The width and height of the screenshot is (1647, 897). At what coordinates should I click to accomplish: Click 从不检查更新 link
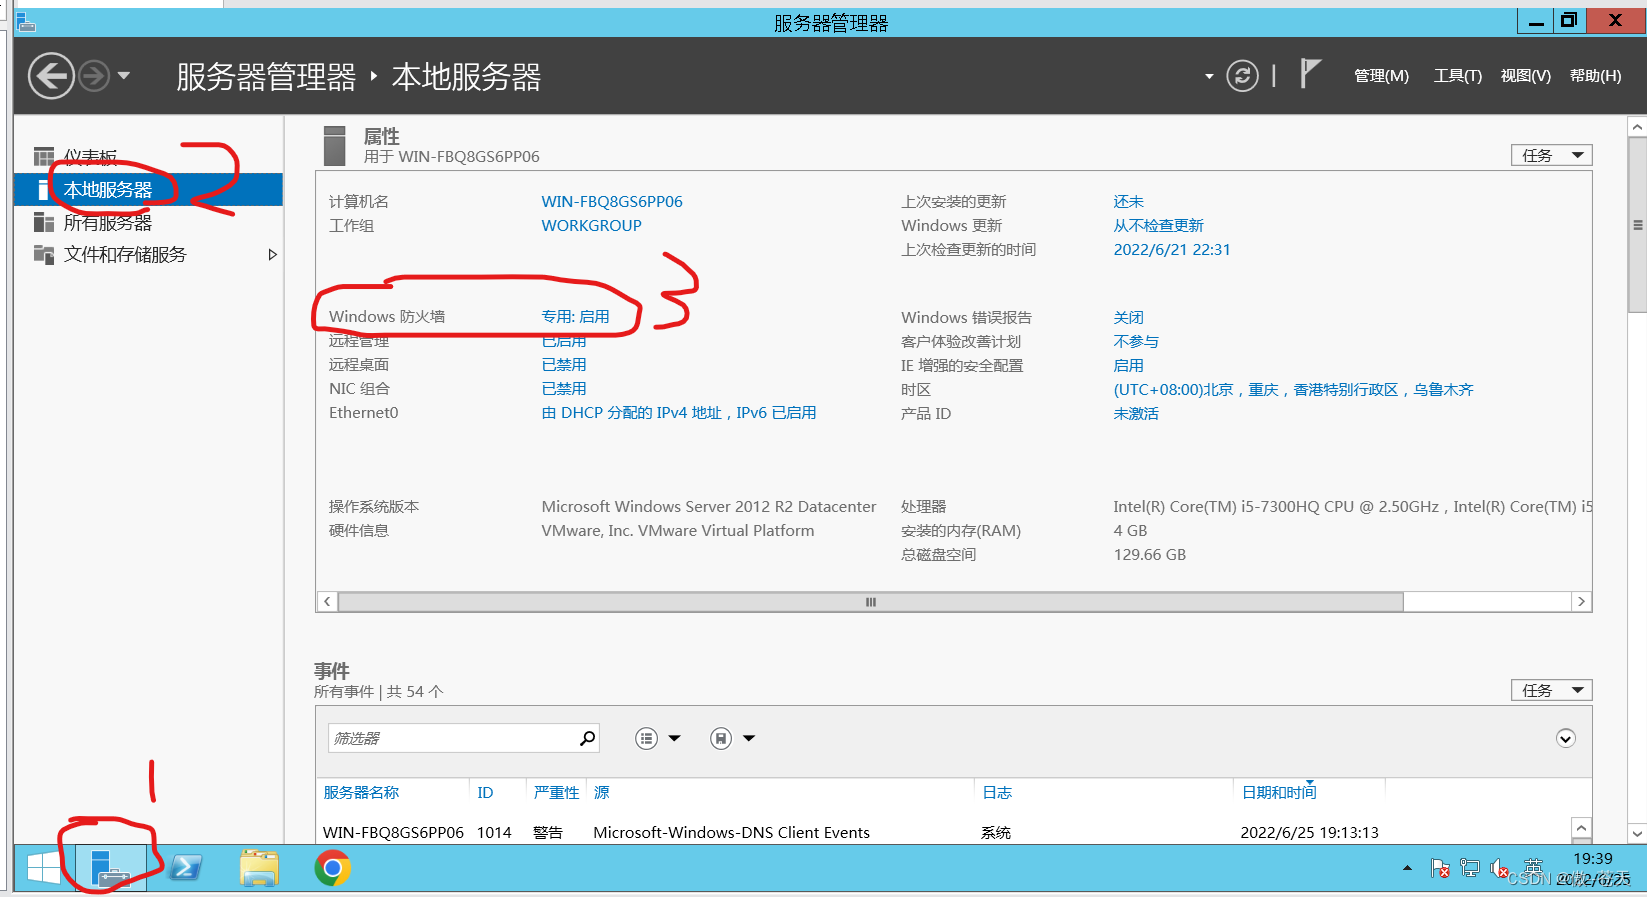coord(1158,225)
